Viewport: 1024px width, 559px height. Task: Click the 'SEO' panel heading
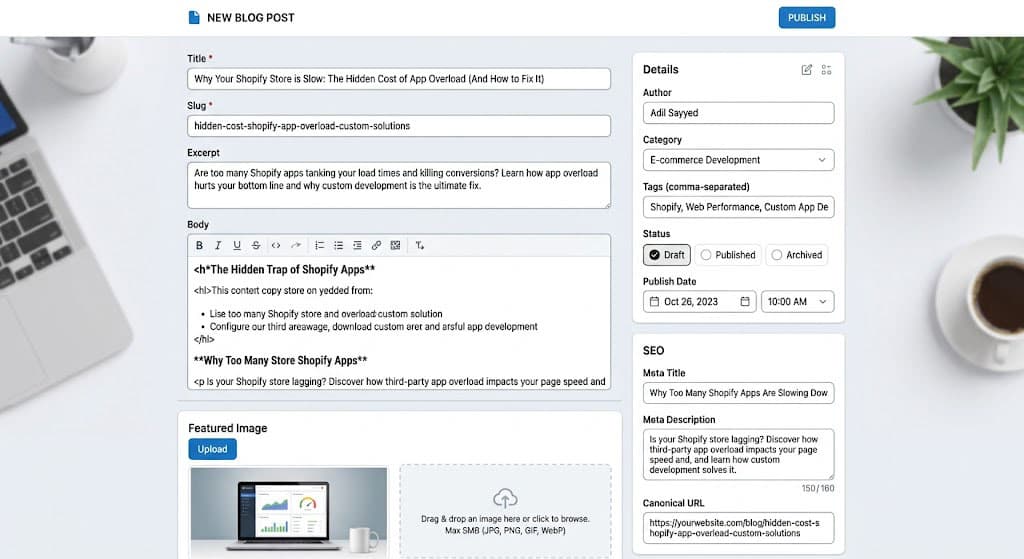[653, 351]
